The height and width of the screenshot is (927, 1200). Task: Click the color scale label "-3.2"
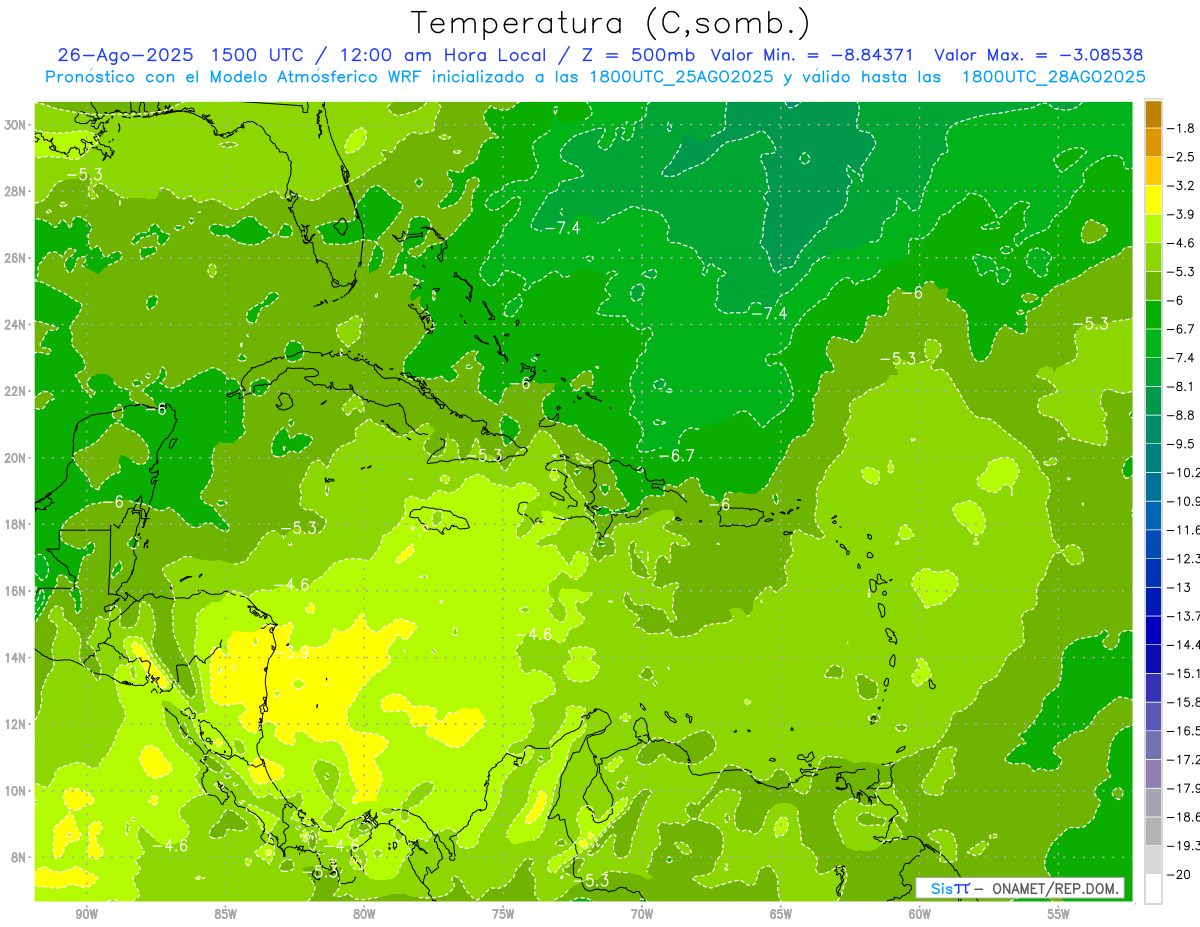tap(1182, 185)
